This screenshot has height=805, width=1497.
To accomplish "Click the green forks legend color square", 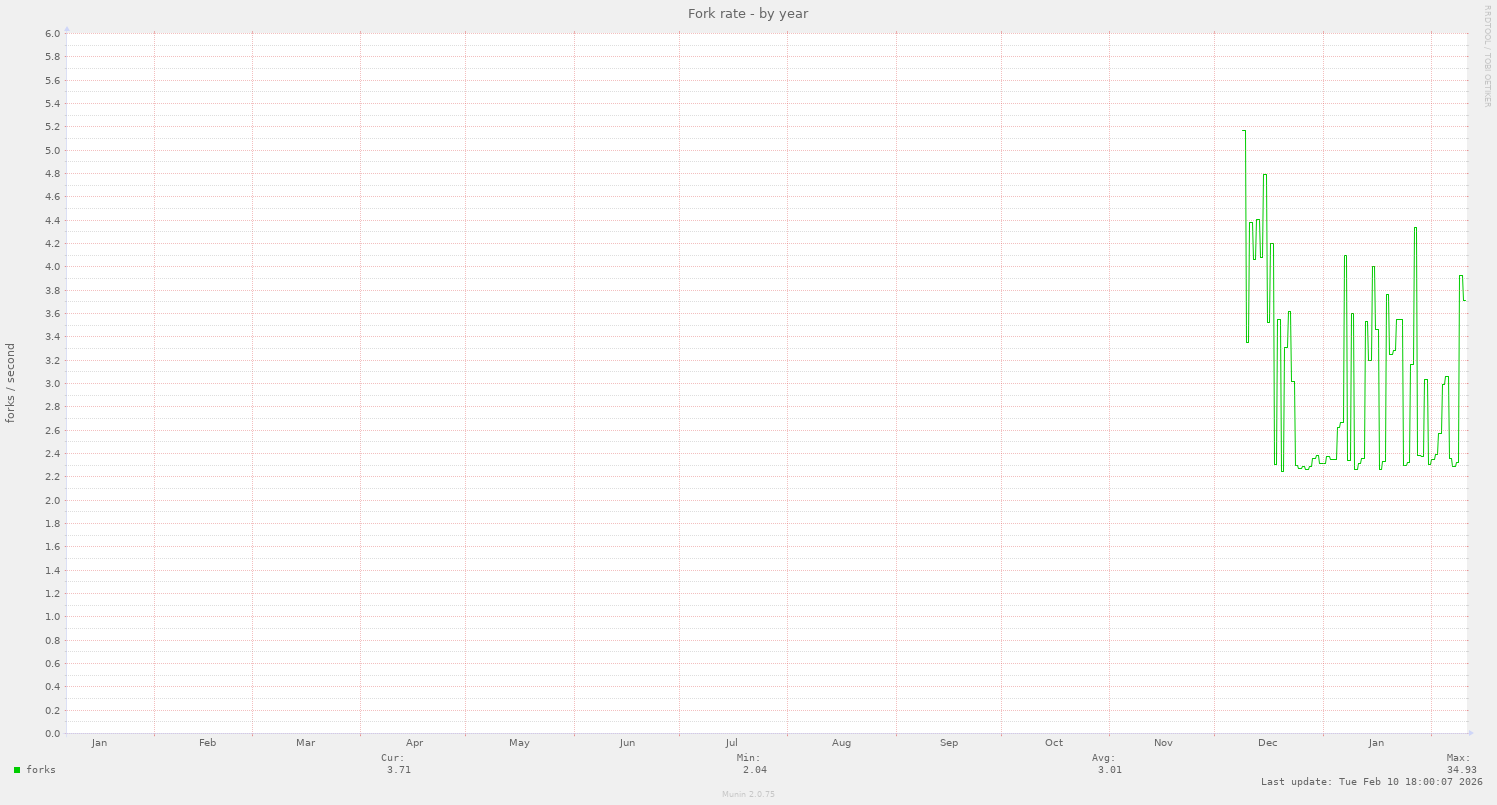I will [x=17, y=770].
